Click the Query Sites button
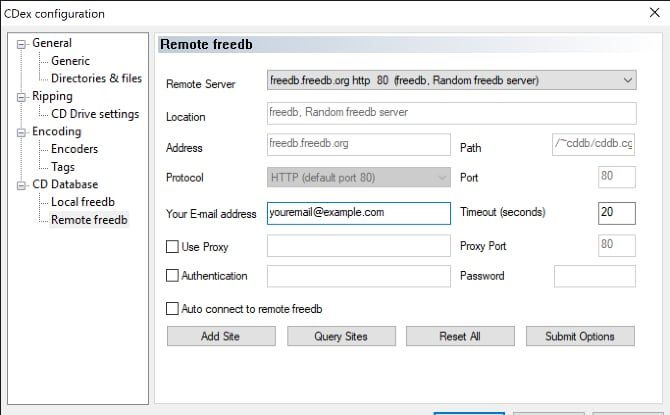Screen dimensions: 670x415 341,336
